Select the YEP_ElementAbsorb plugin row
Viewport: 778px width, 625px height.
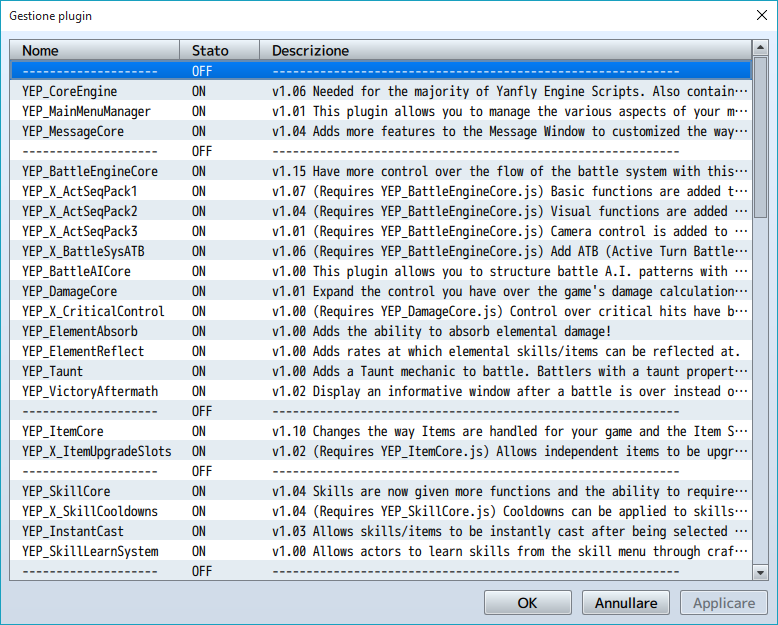pyautogui.click(x=381, y=331)
